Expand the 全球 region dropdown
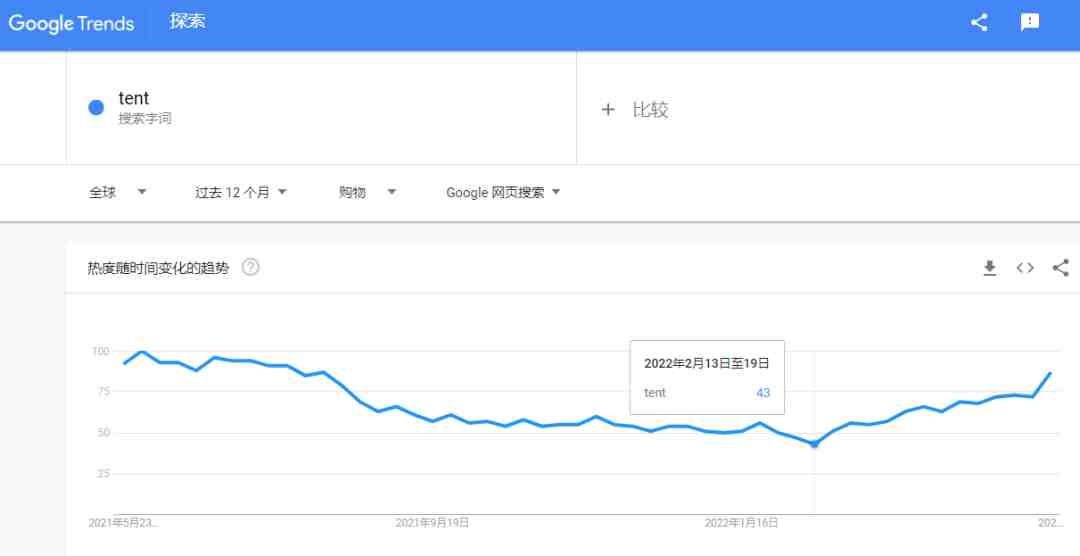1080x556 pixels. [118, 192]
